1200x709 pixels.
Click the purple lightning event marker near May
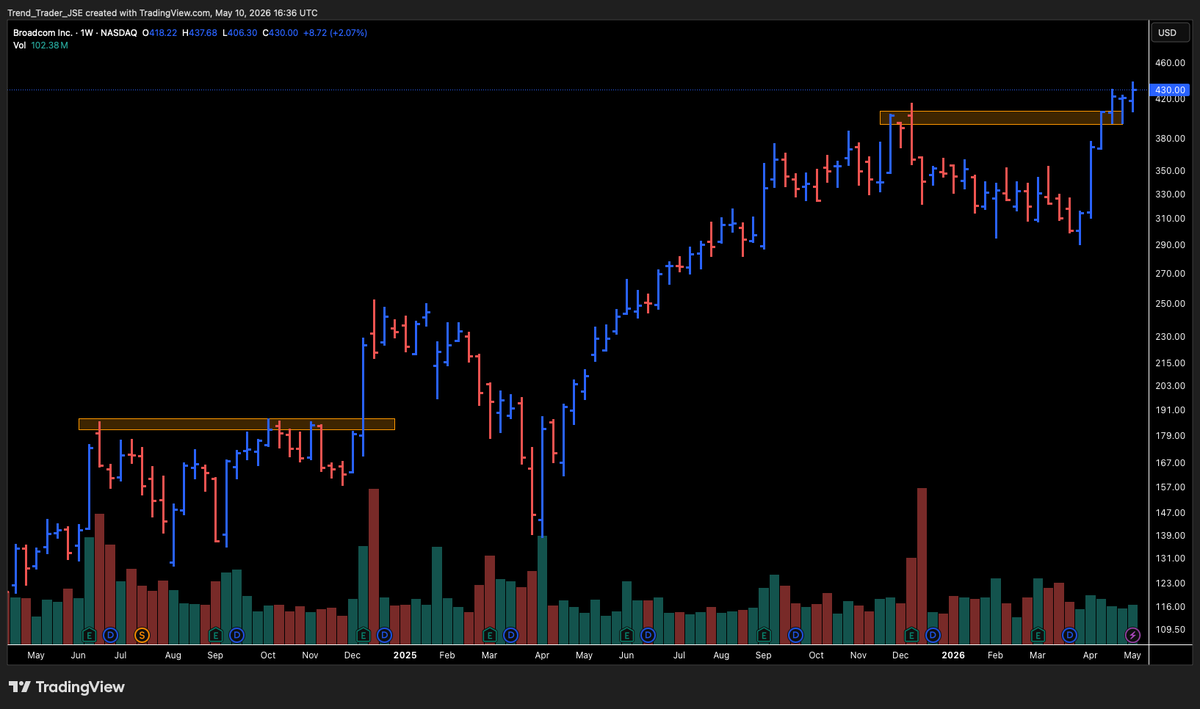[1132, 634]
